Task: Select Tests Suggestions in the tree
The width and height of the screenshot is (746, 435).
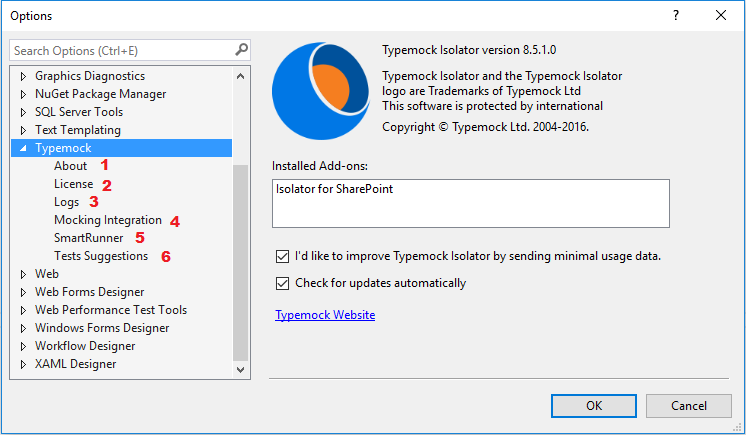Action: point(100,256)
